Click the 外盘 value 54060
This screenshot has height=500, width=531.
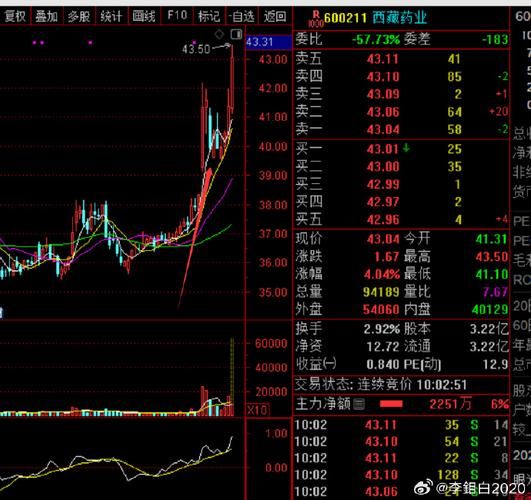tap(381, 310)
